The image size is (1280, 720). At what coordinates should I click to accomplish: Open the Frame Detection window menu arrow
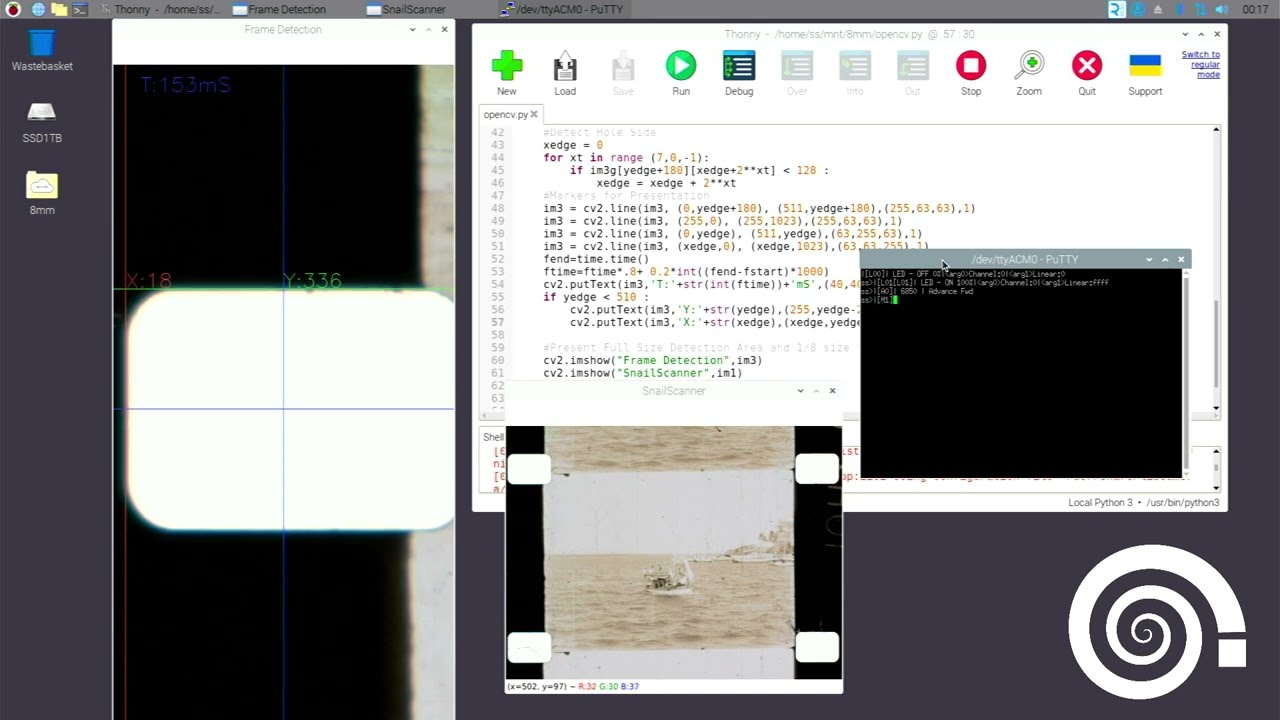click(412, 30)
